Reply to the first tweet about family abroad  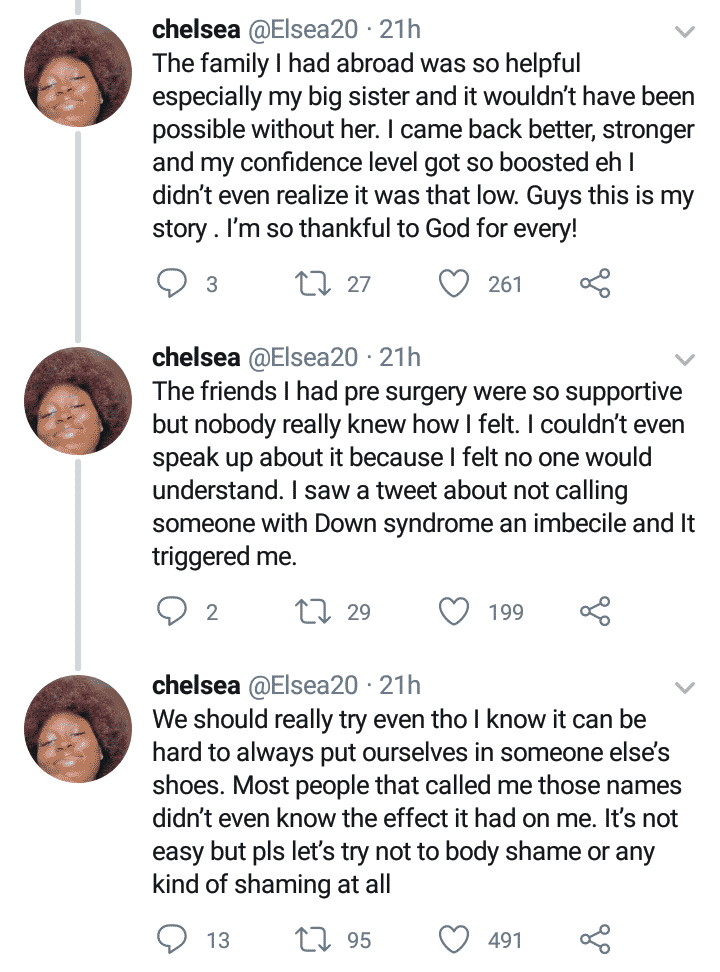tap(168, 284)
